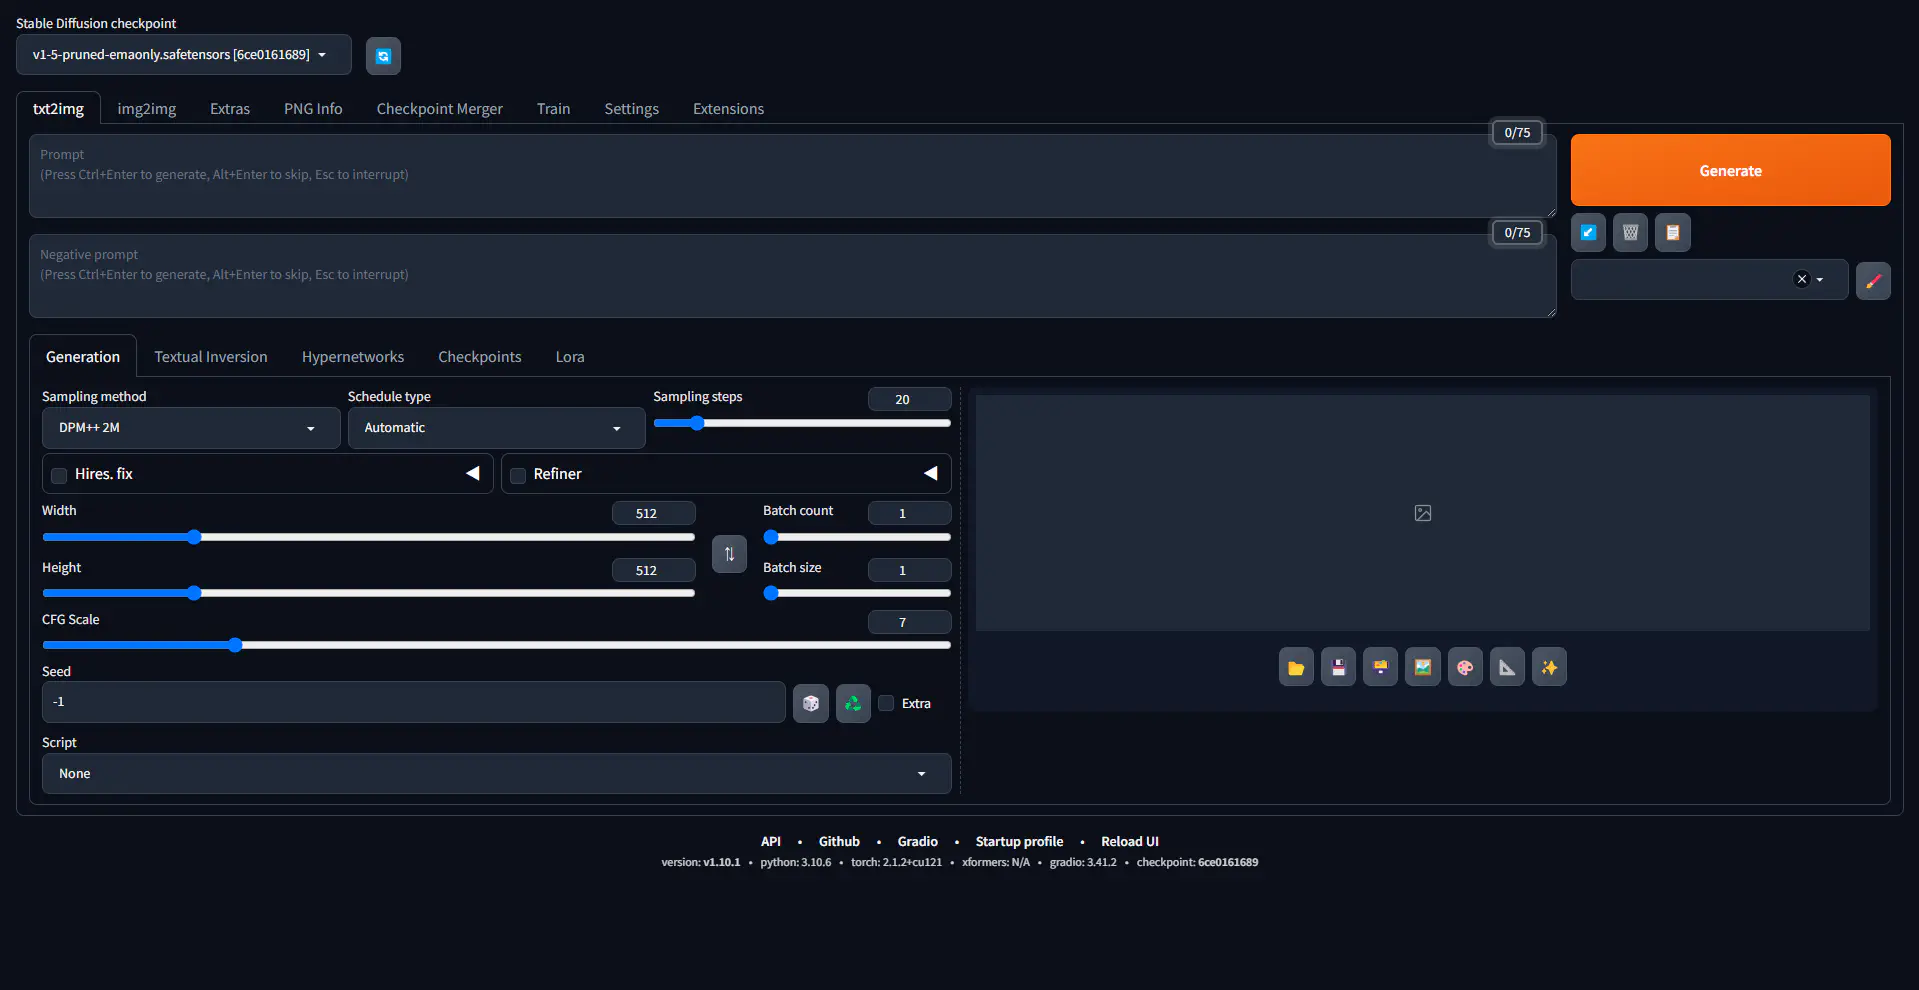
Task: Click the trash icon to clear prompt
Action: [1630, 233]
